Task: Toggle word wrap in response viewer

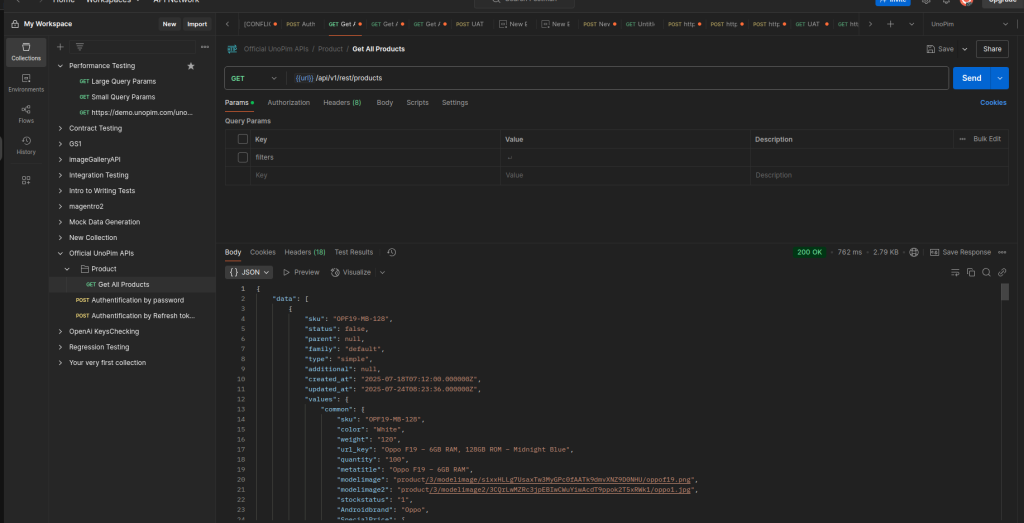Action: point(954,272)
